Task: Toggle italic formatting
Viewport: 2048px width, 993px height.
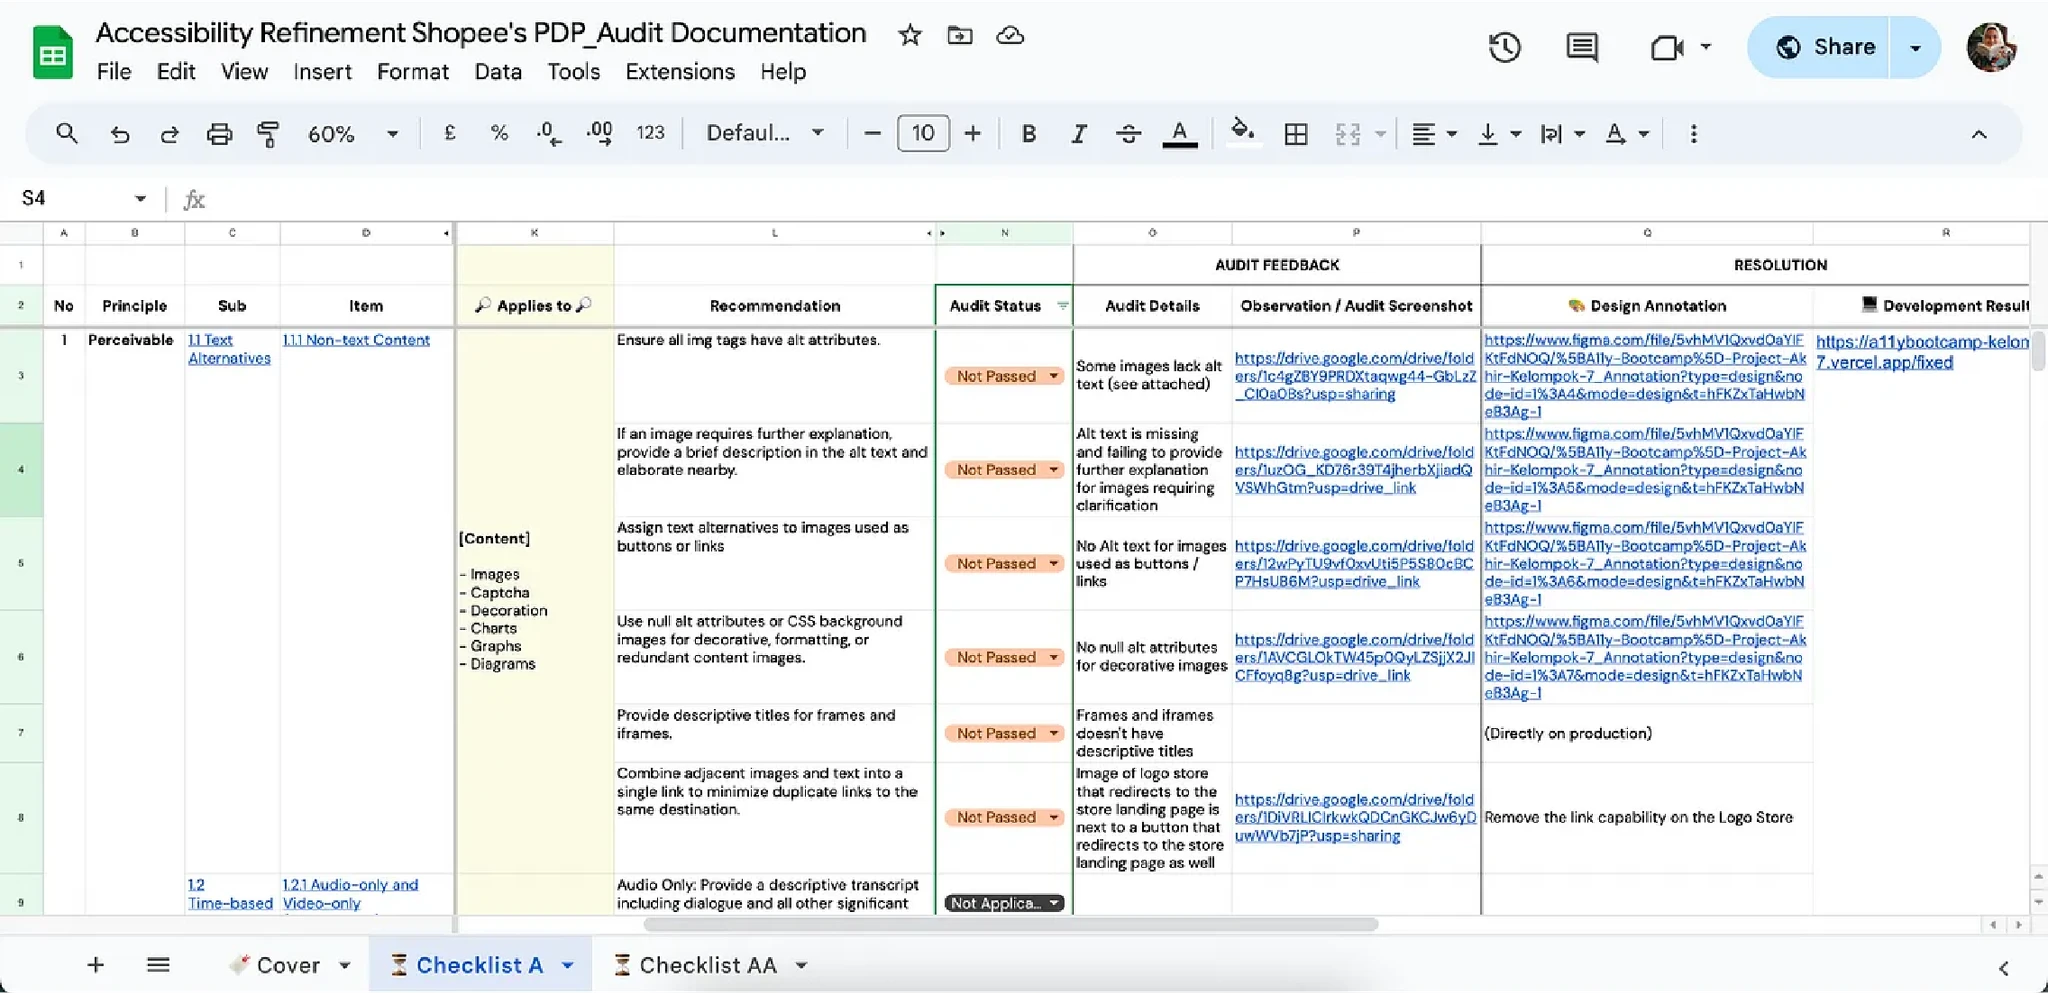Action: pyautogui.click(x=1078, y=133)
